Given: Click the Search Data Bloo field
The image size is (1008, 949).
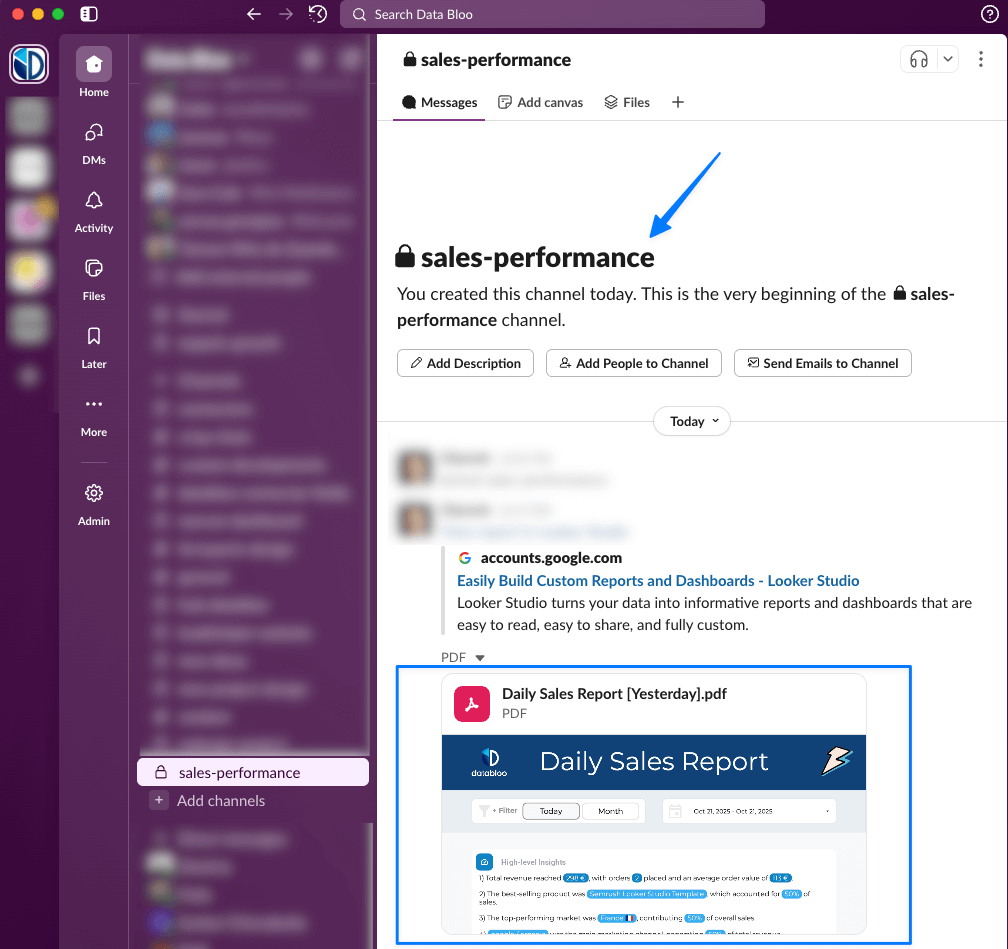Looking at the screenshot, I should [x=552, y=14].
